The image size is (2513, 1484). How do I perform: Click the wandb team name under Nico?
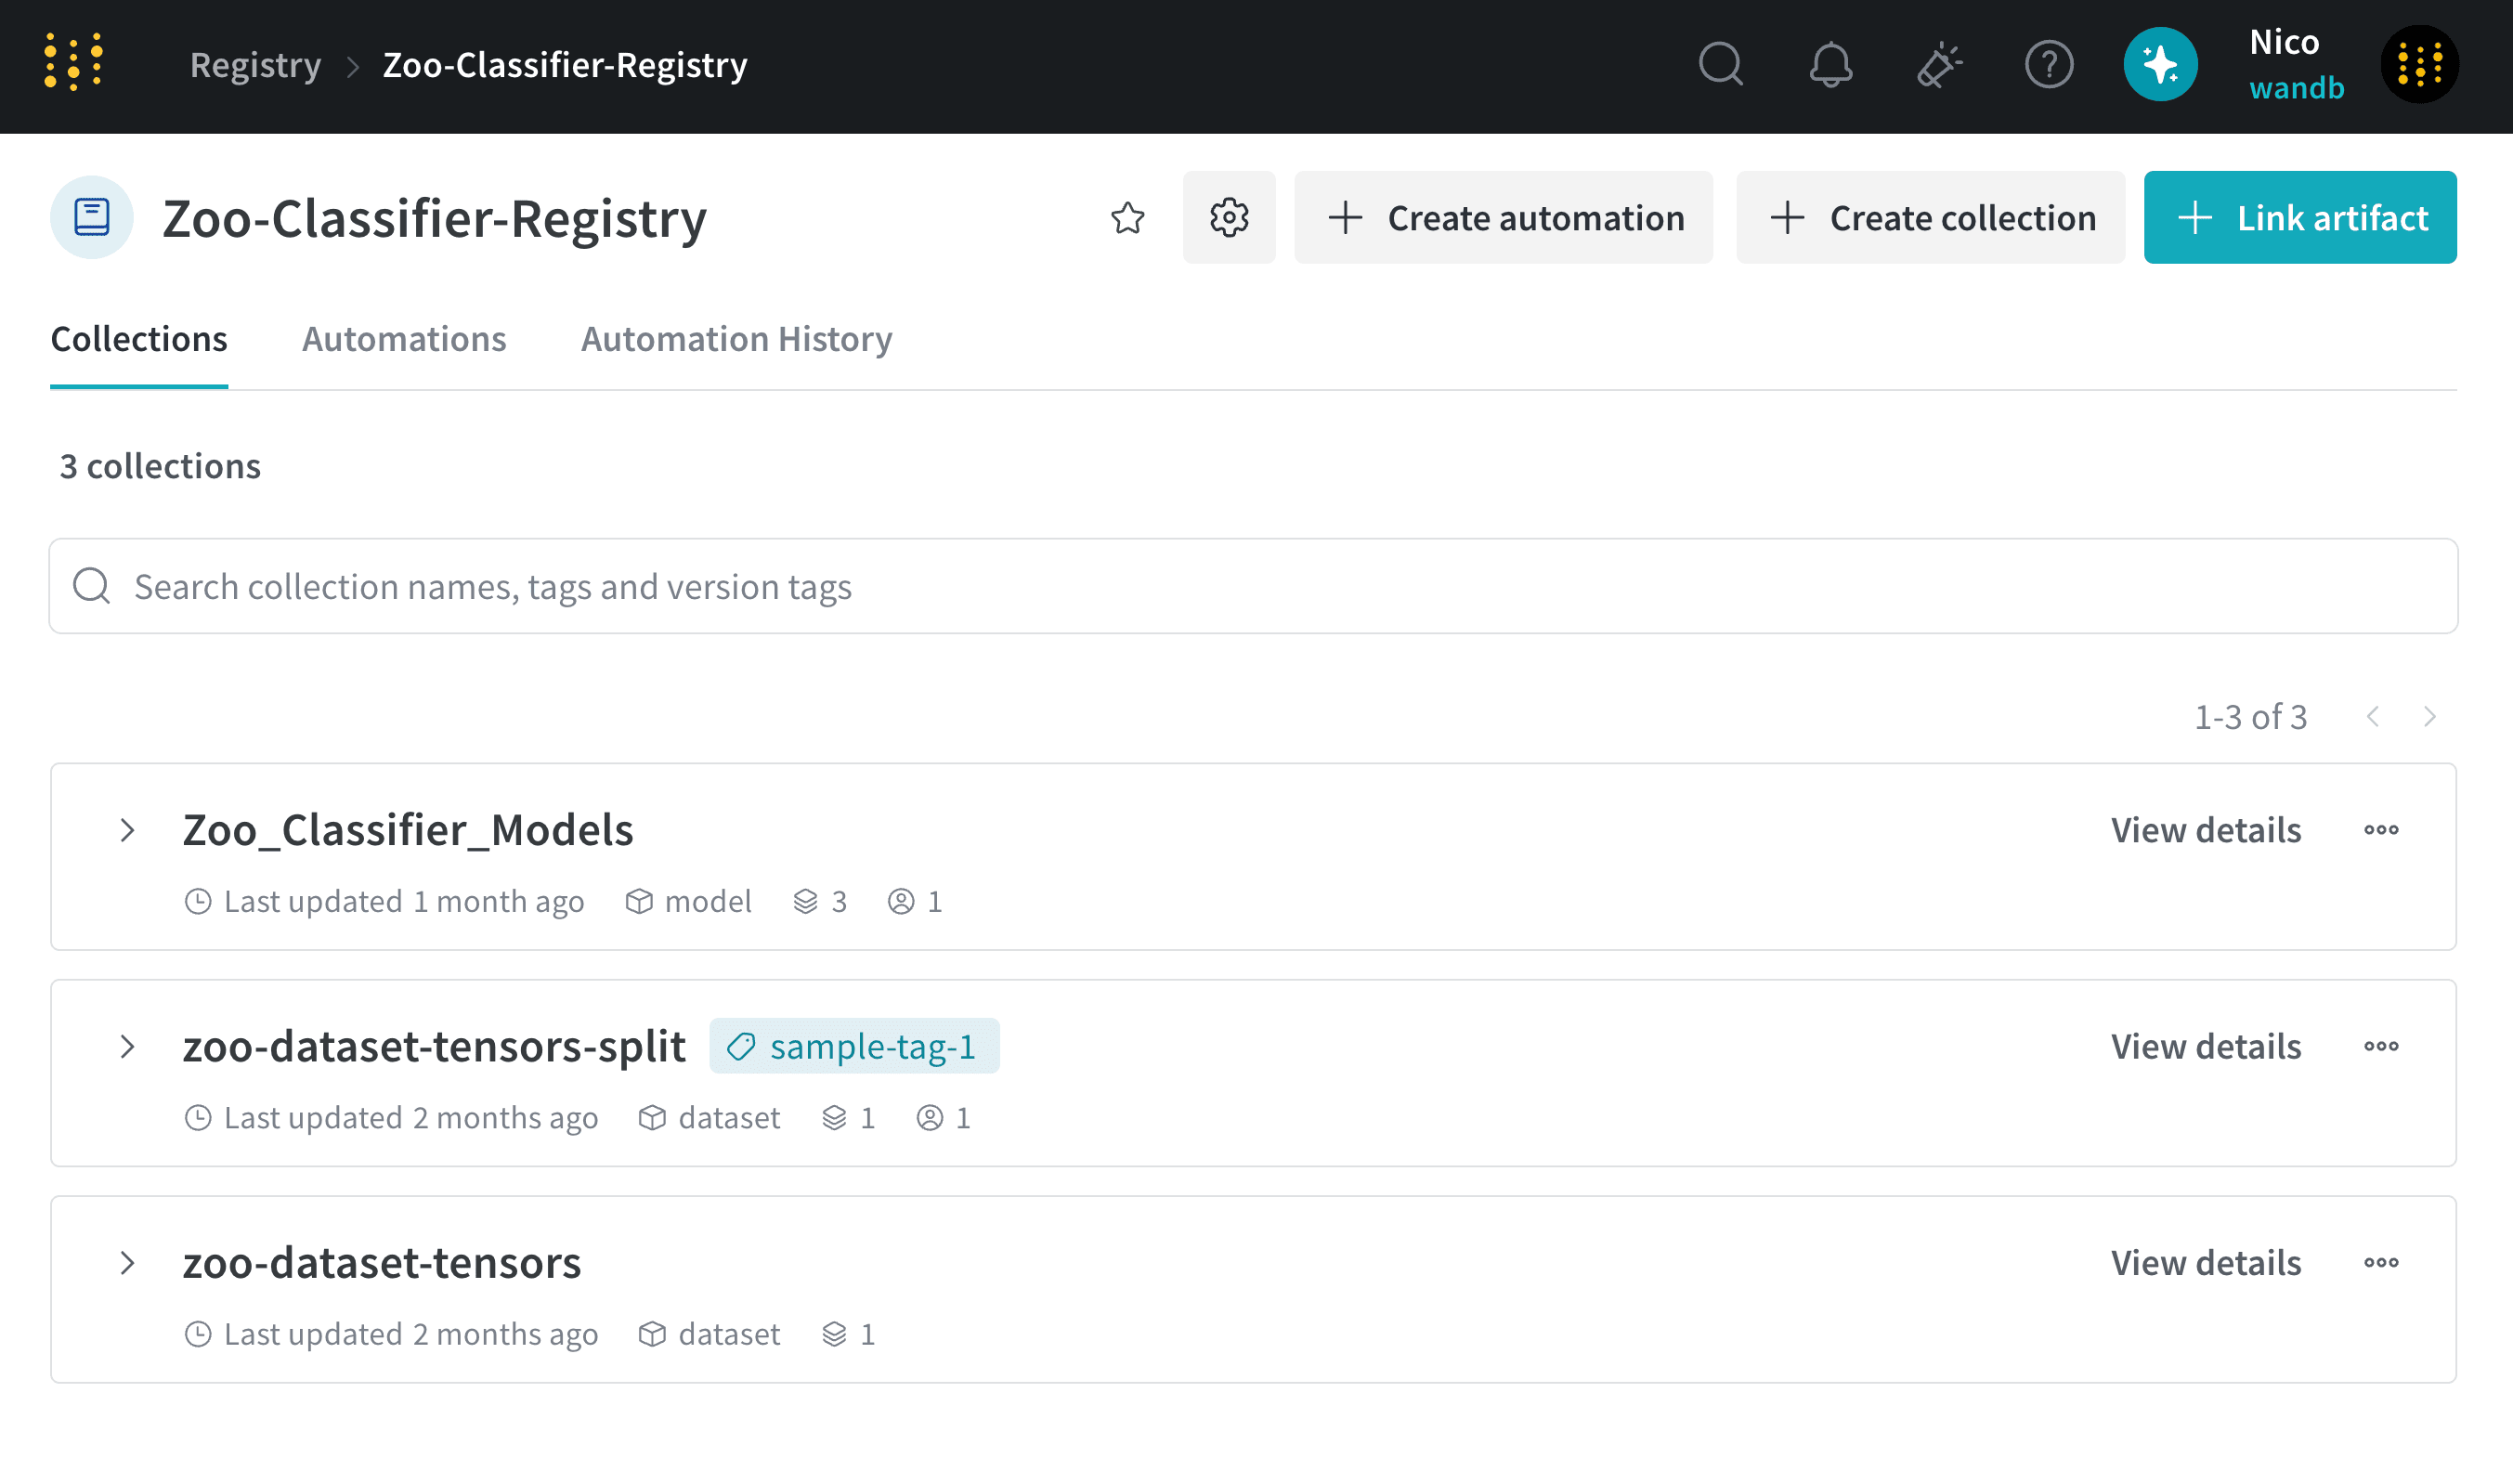(2296, 88)
